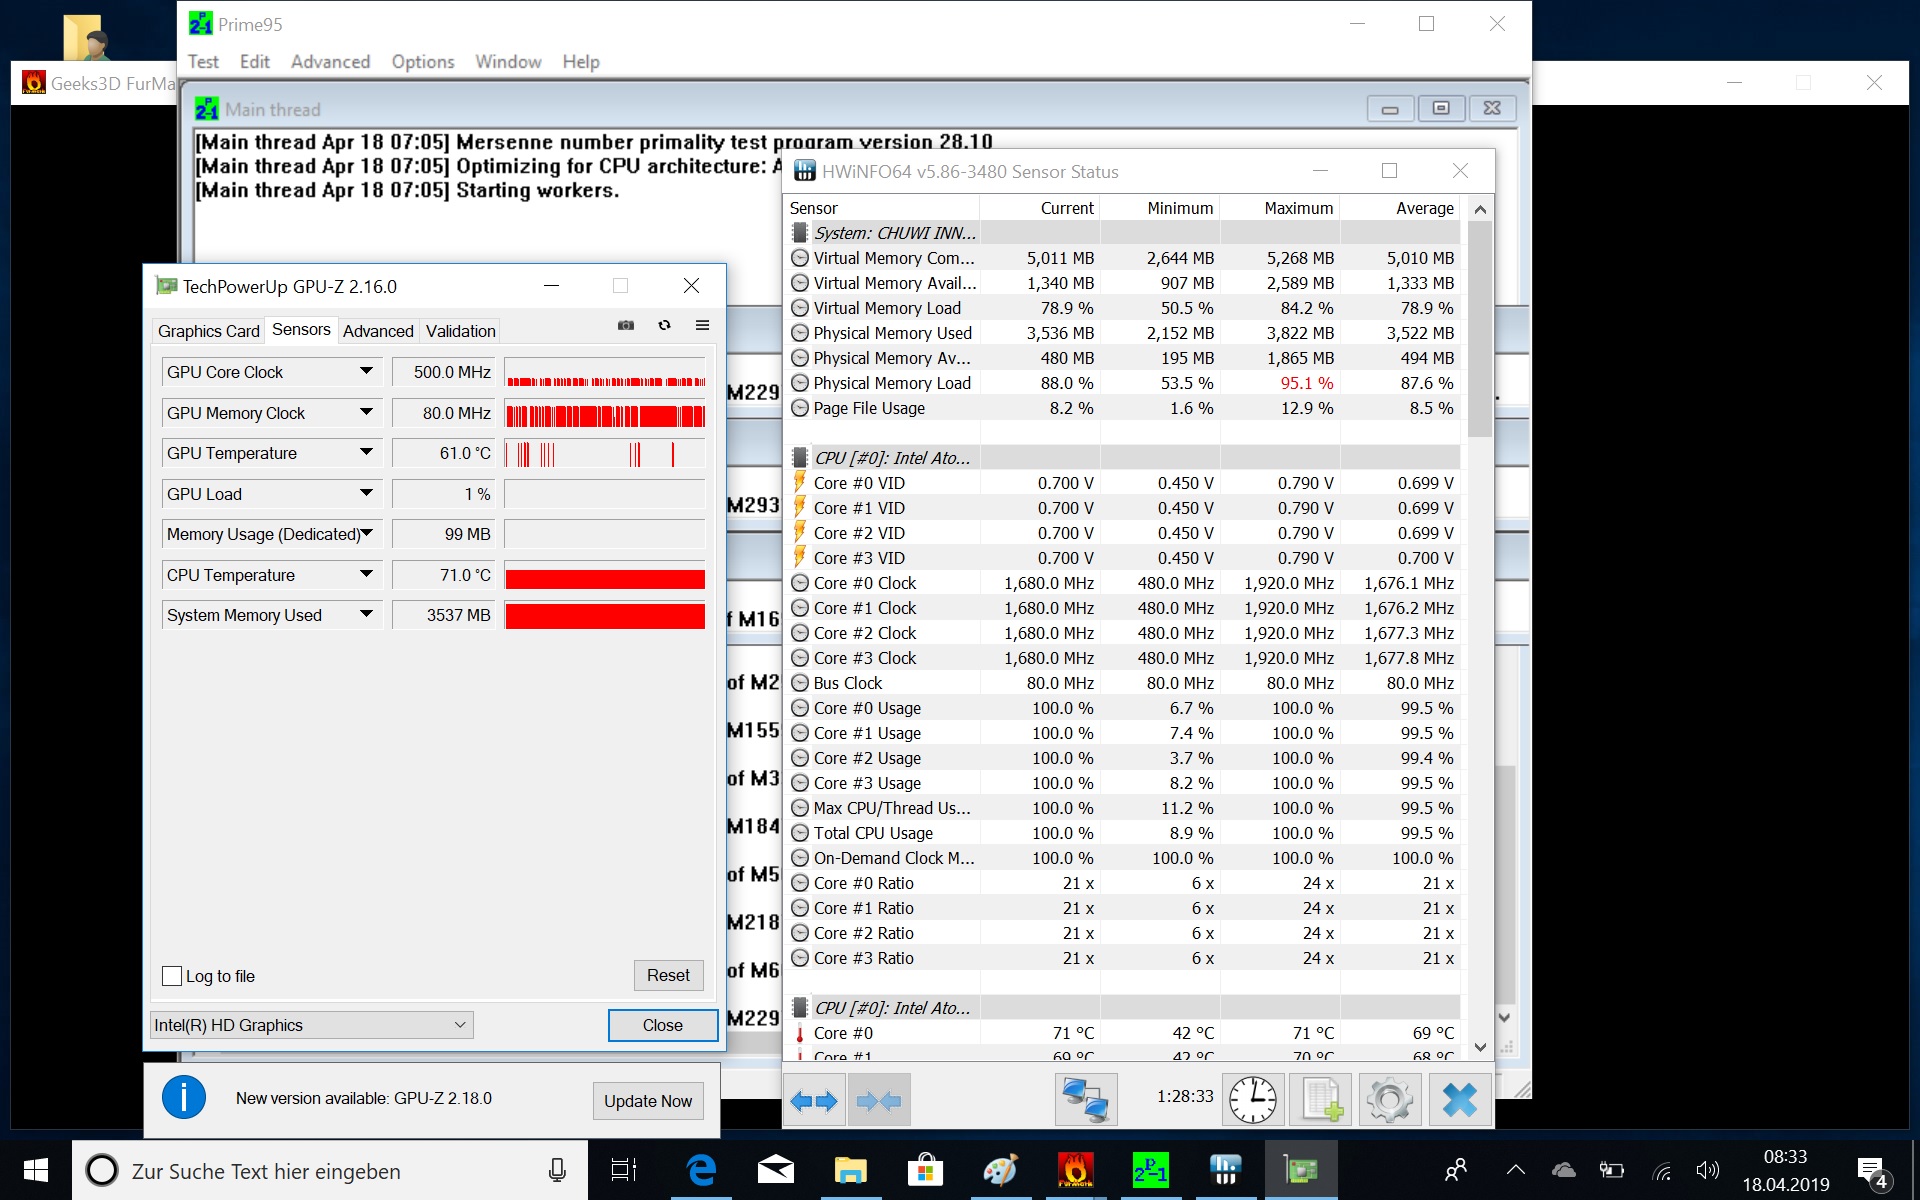Open Prime95 Test menu

pyautogui.click(x=203, y=62)
